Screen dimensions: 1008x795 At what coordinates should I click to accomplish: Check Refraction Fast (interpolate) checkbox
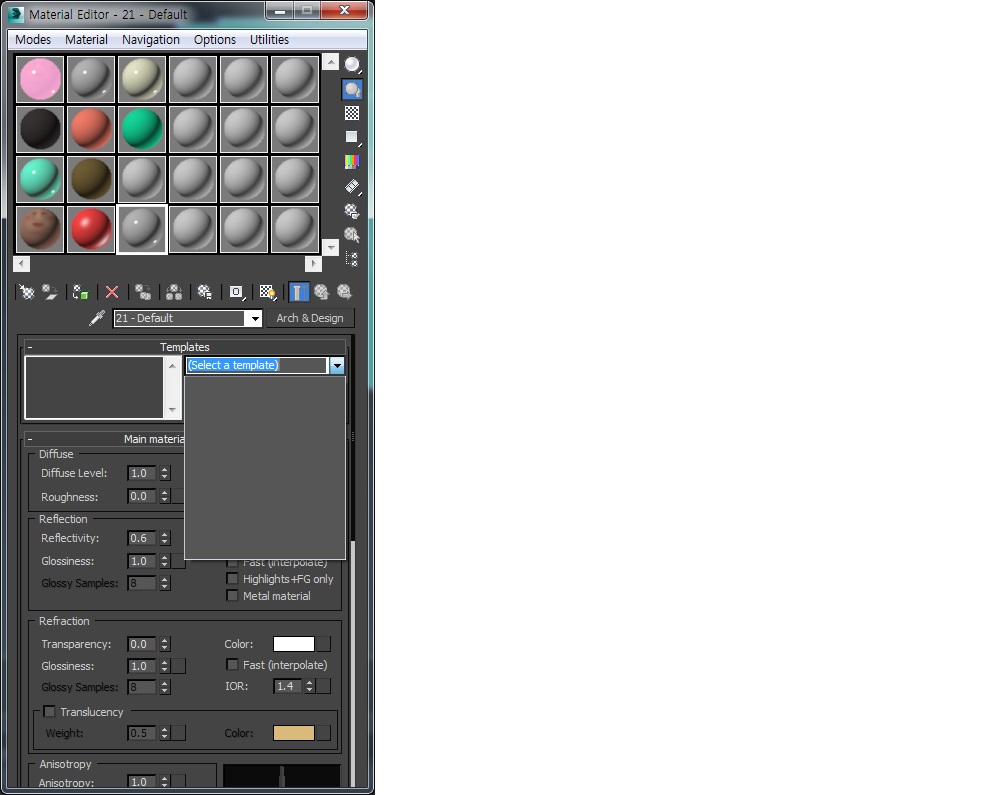coord(232,665)
